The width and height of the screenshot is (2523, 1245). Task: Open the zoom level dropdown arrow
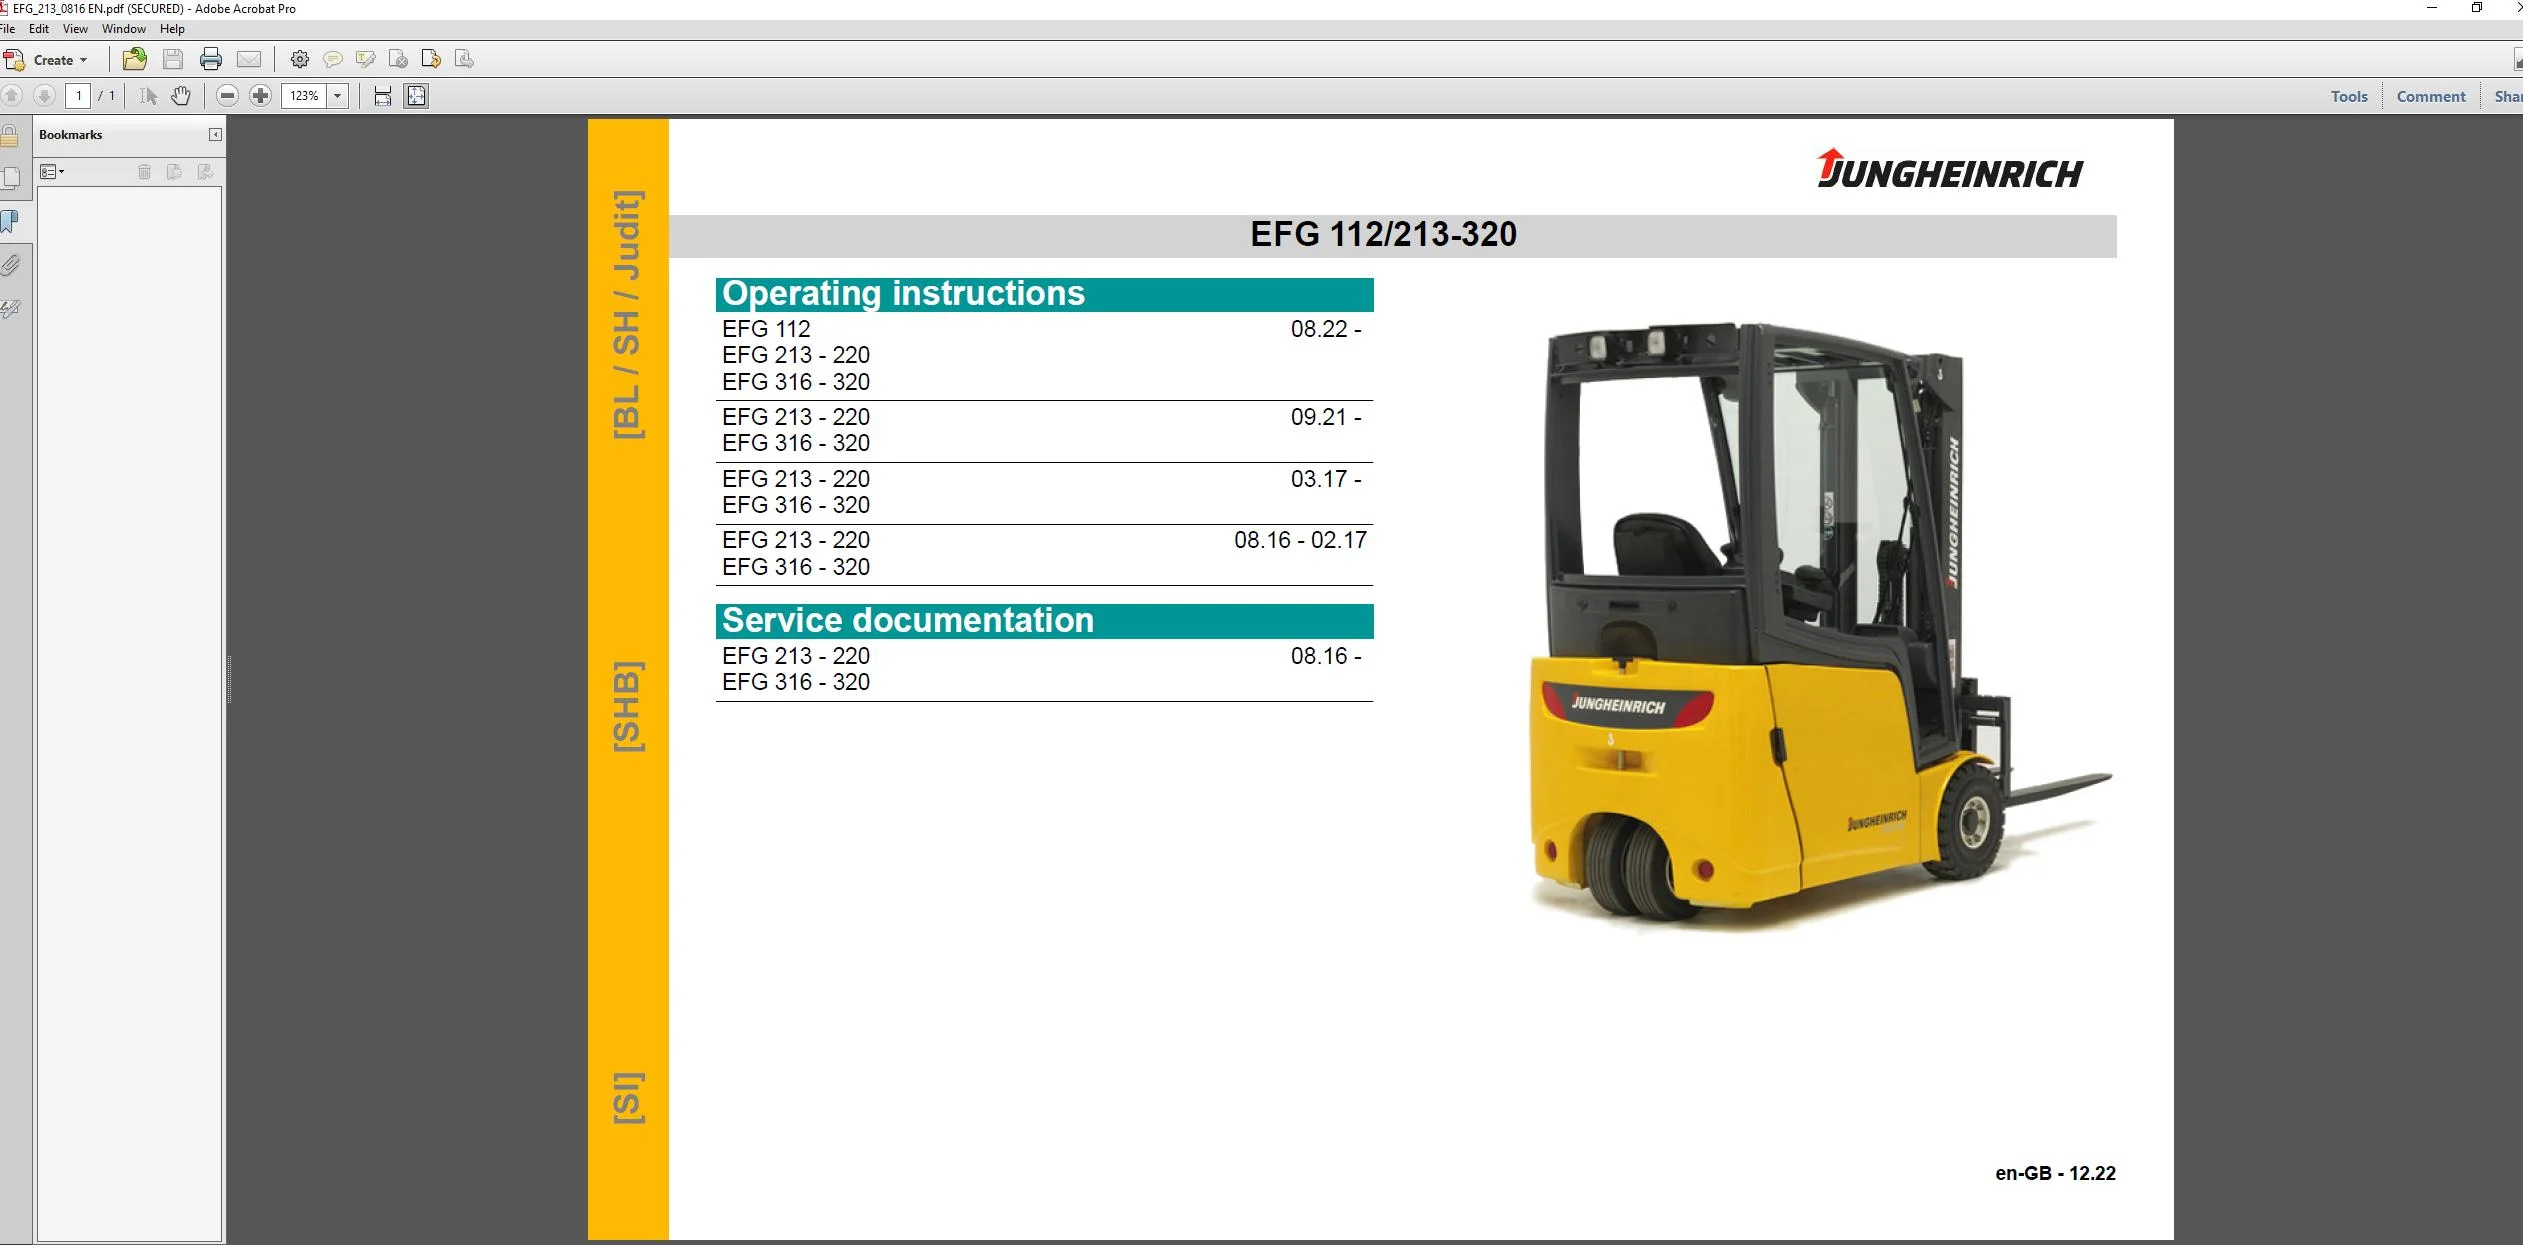click(x=338, y=96)
